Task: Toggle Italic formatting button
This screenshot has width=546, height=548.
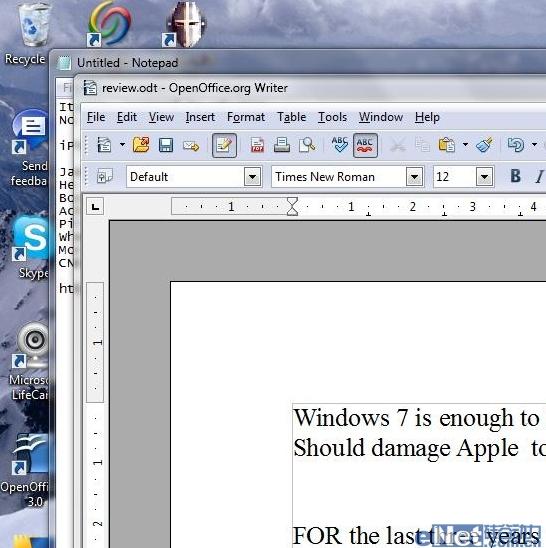Action: [540, 176]
